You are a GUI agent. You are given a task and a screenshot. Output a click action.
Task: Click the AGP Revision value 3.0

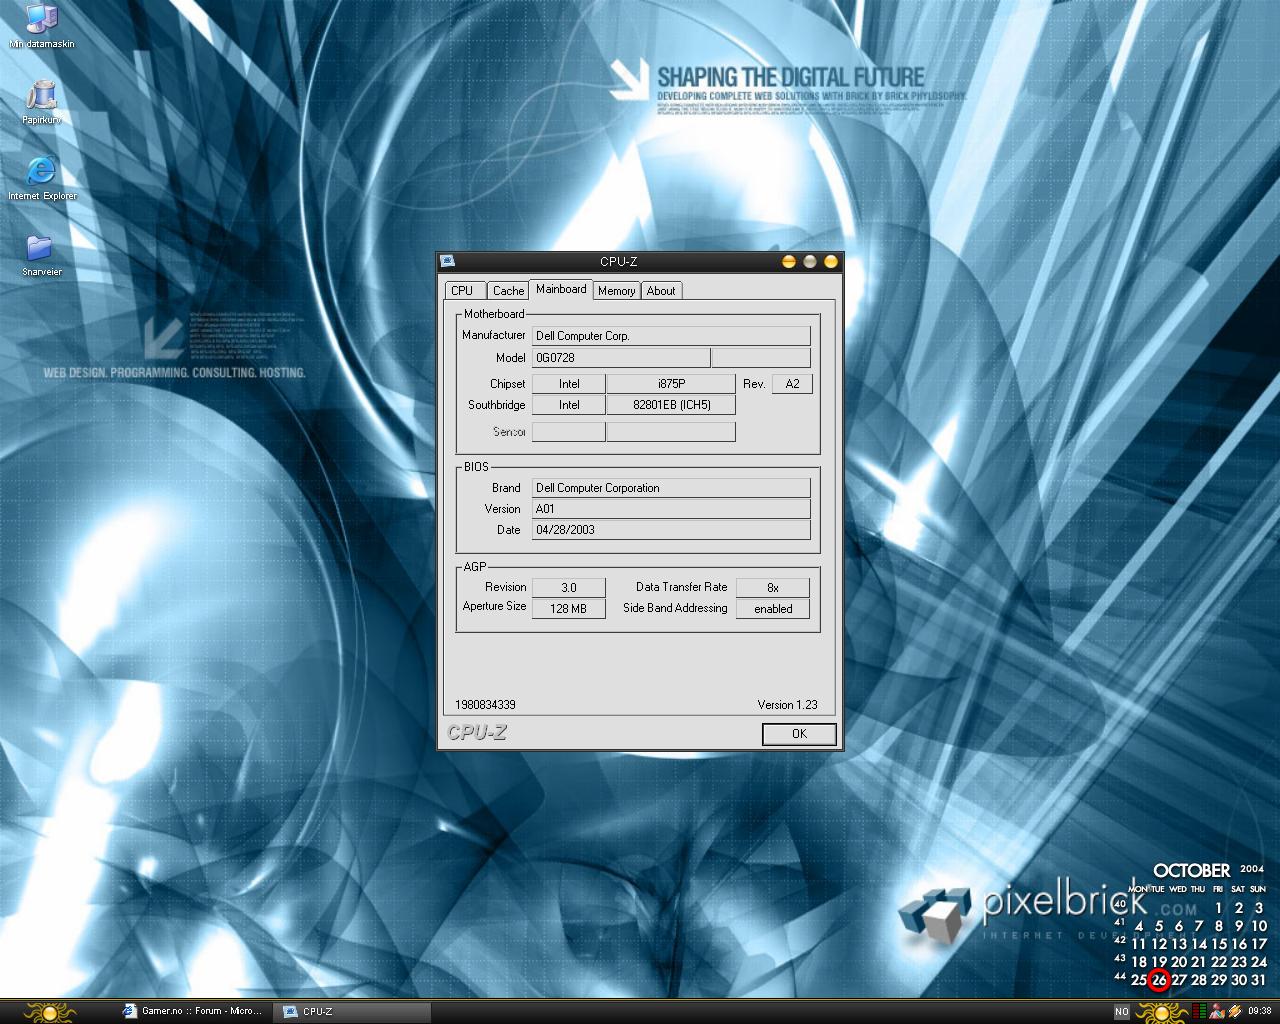click(568, 588)
